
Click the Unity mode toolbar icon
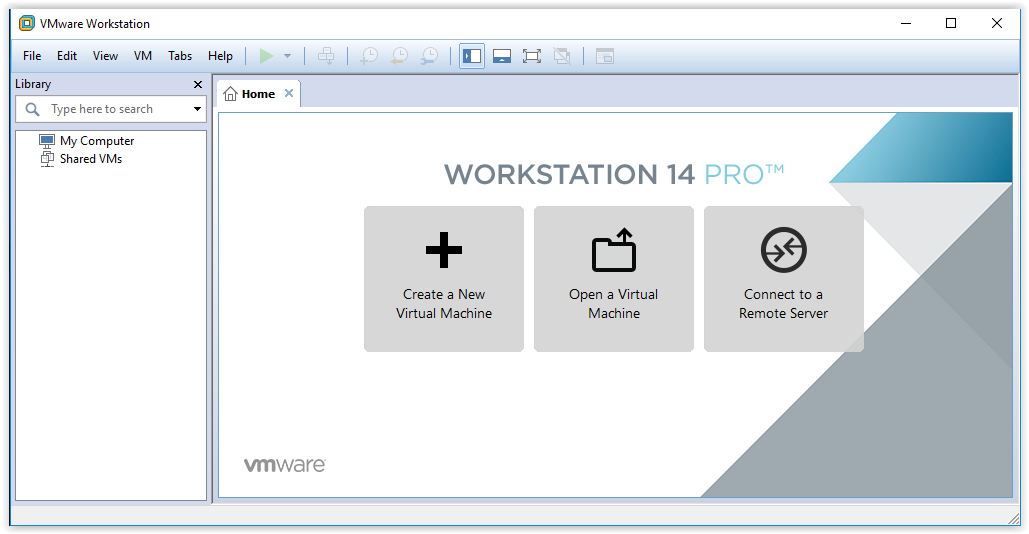562,56
